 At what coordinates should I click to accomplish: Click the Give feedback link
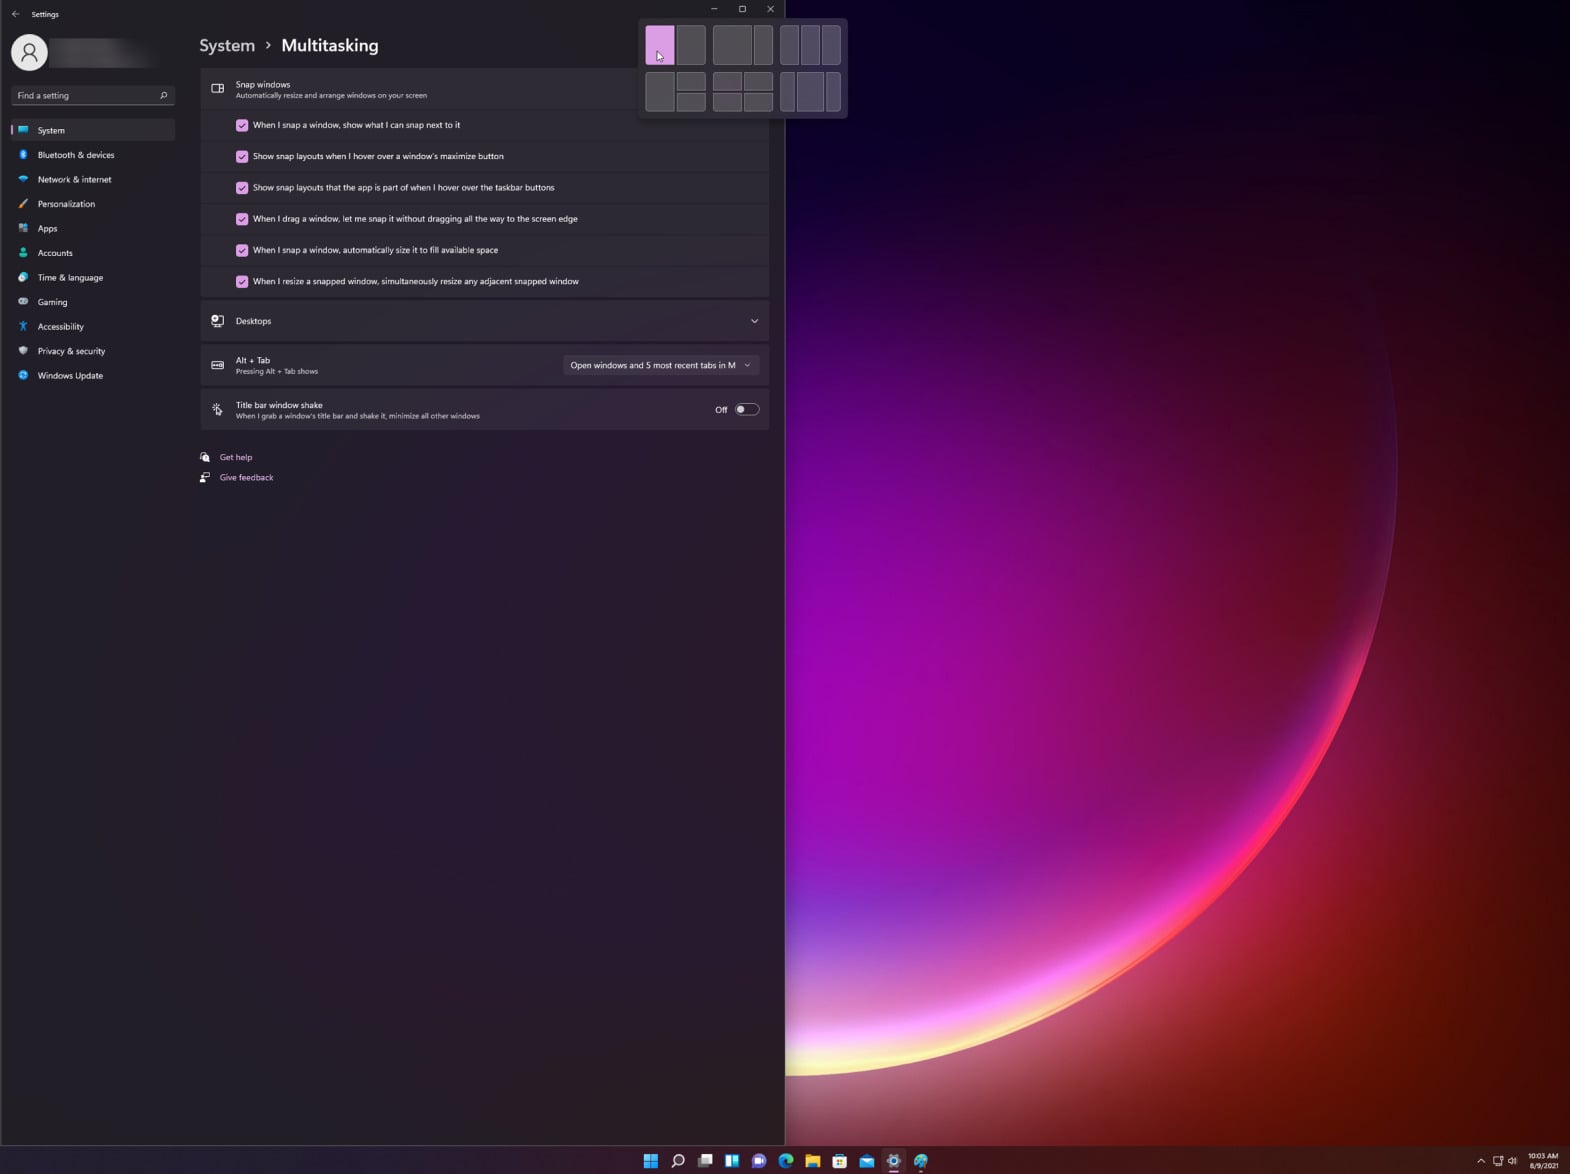[x=246, y=477]
